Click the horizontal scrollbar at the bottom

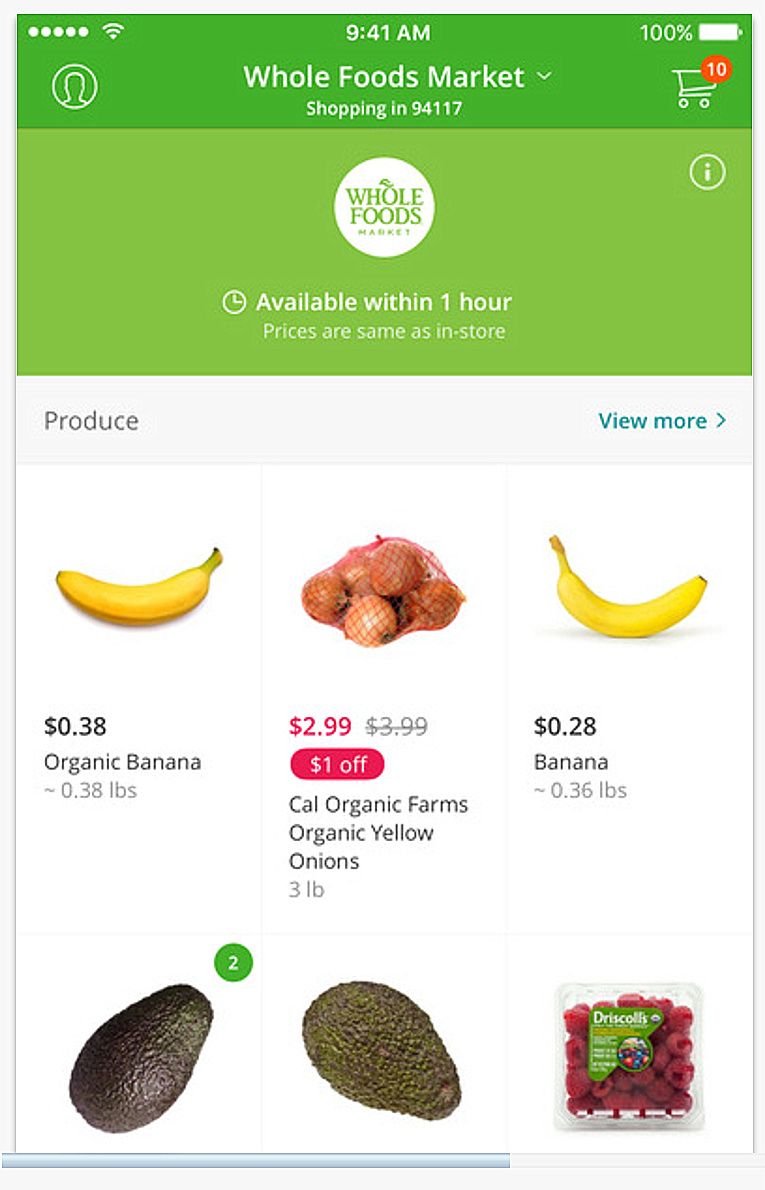click(256, 1160)
